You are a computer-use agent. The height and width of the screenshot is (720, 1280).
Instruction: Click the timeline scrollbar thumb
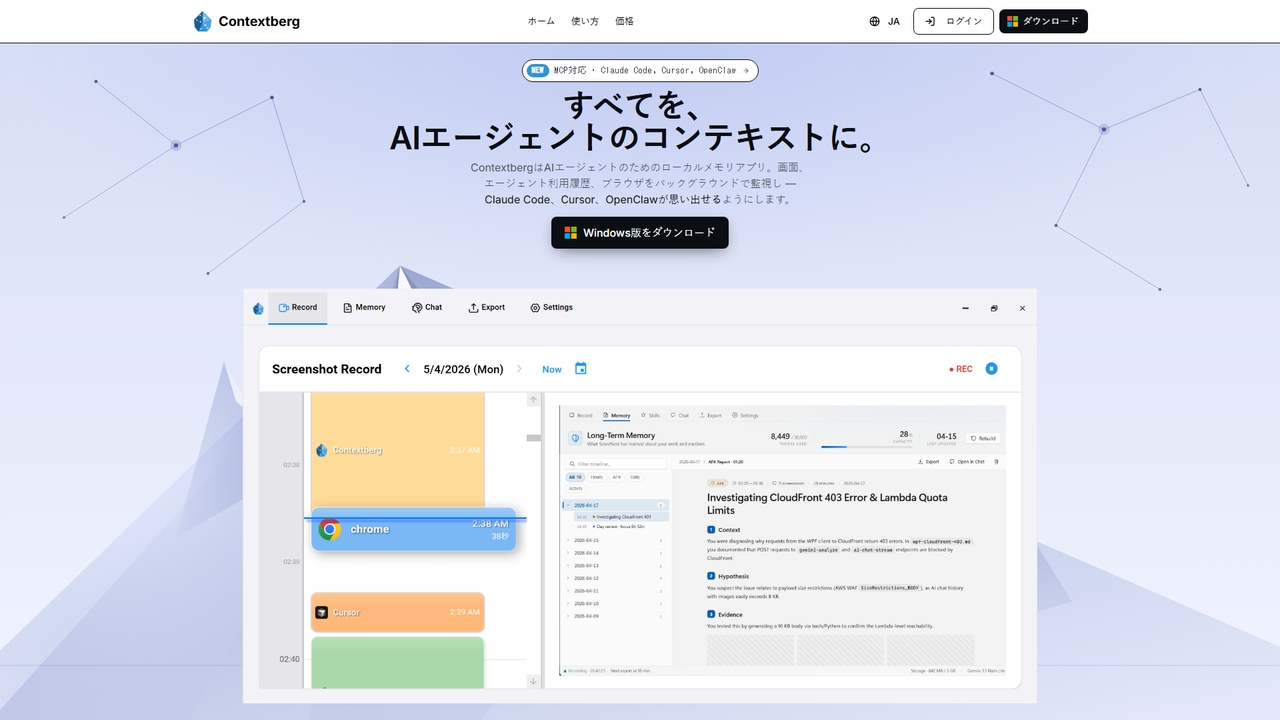pyautogui.click(x=534, y=438)
